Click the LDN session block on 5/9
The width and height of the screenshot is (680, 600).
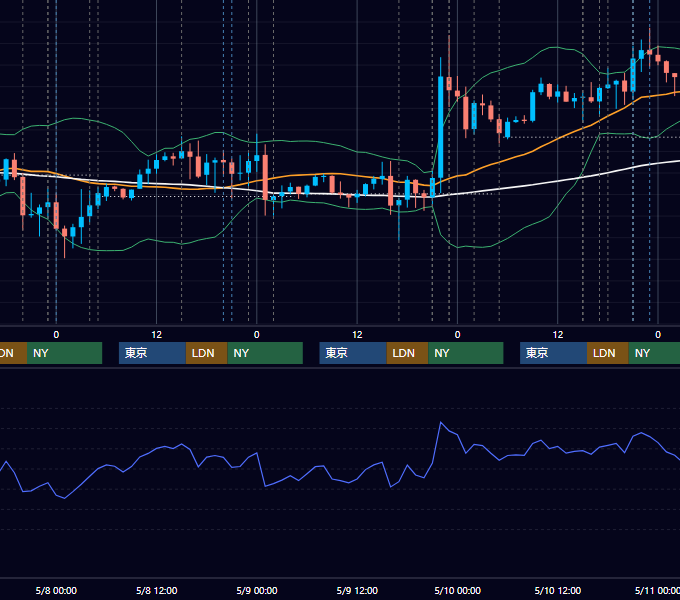point(407,353)
